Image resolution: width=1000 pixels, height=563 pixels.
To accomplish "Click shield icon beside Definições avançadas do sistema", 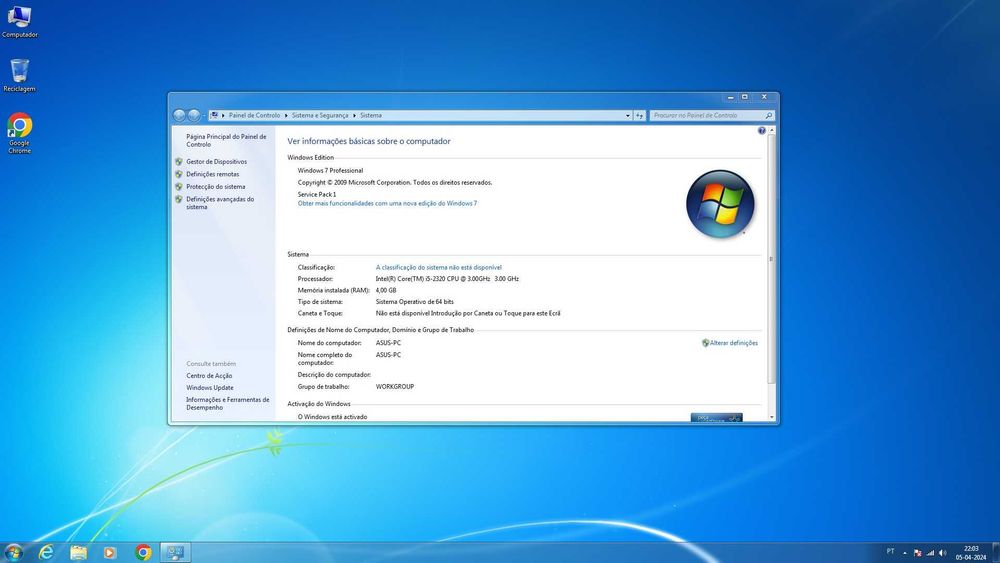I will pyautogui.click(x=179, y=199).
